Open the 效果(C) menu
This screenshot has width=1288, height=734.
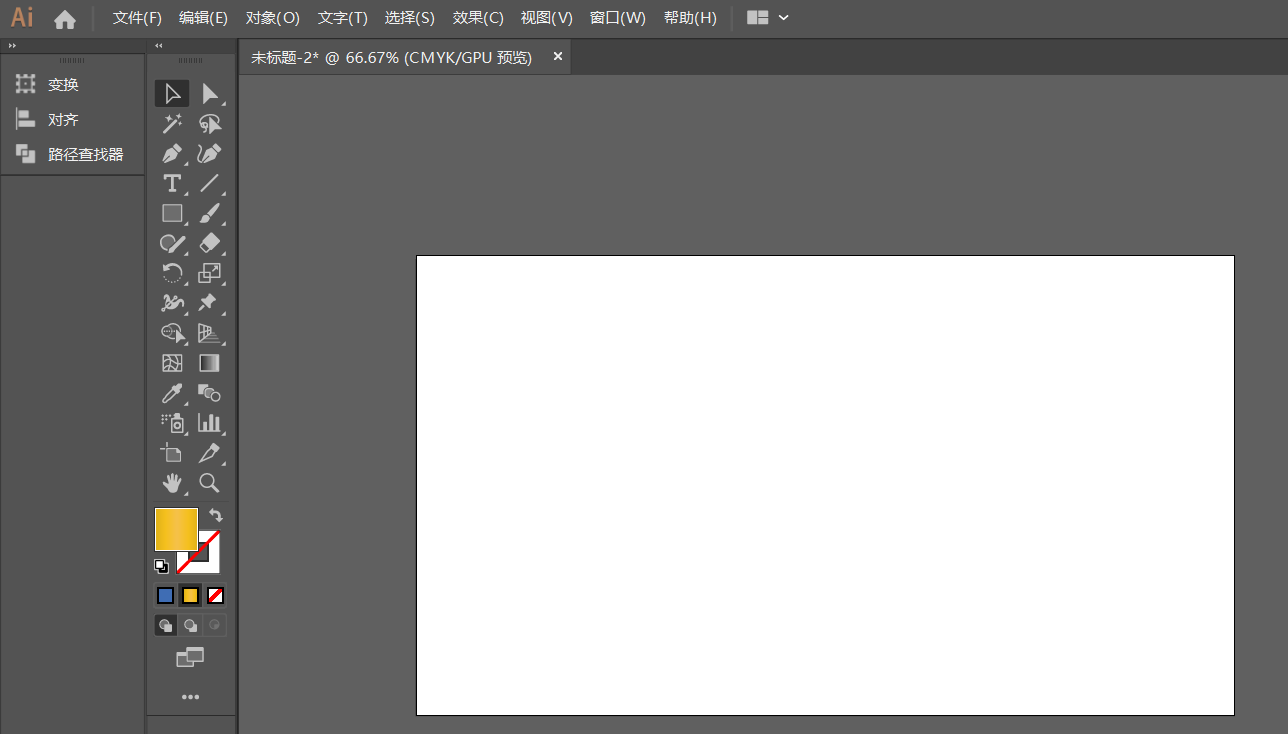point(478,18)
